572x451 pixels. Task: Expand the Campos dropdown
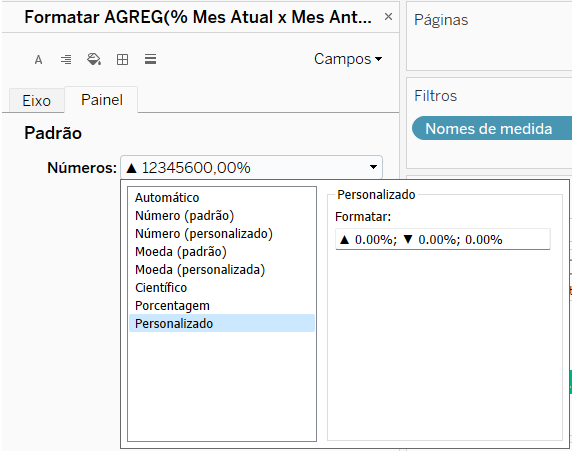[x=348, y=59]
